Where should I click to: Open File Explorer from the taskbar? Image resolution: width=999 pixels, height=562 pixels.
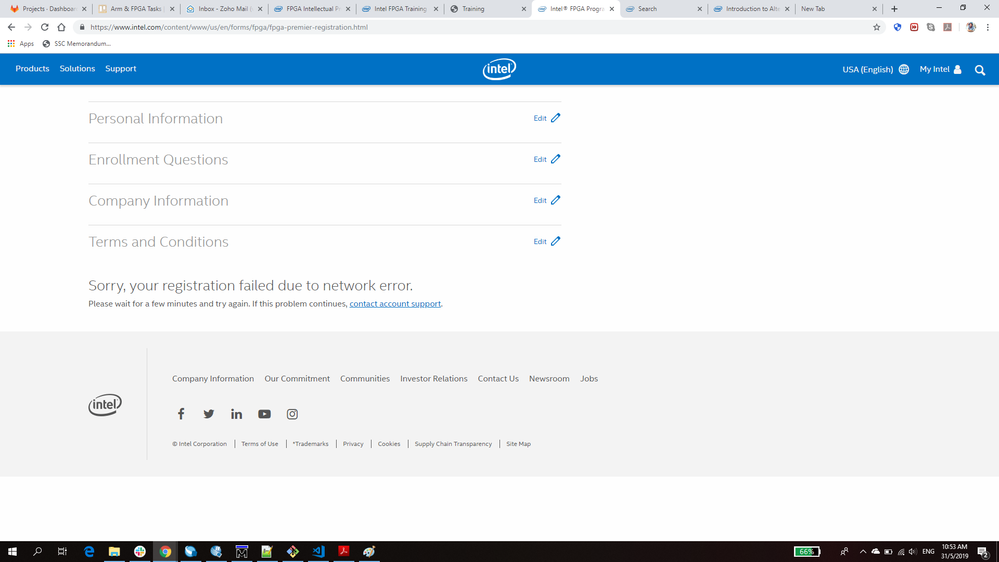(114, 552)
